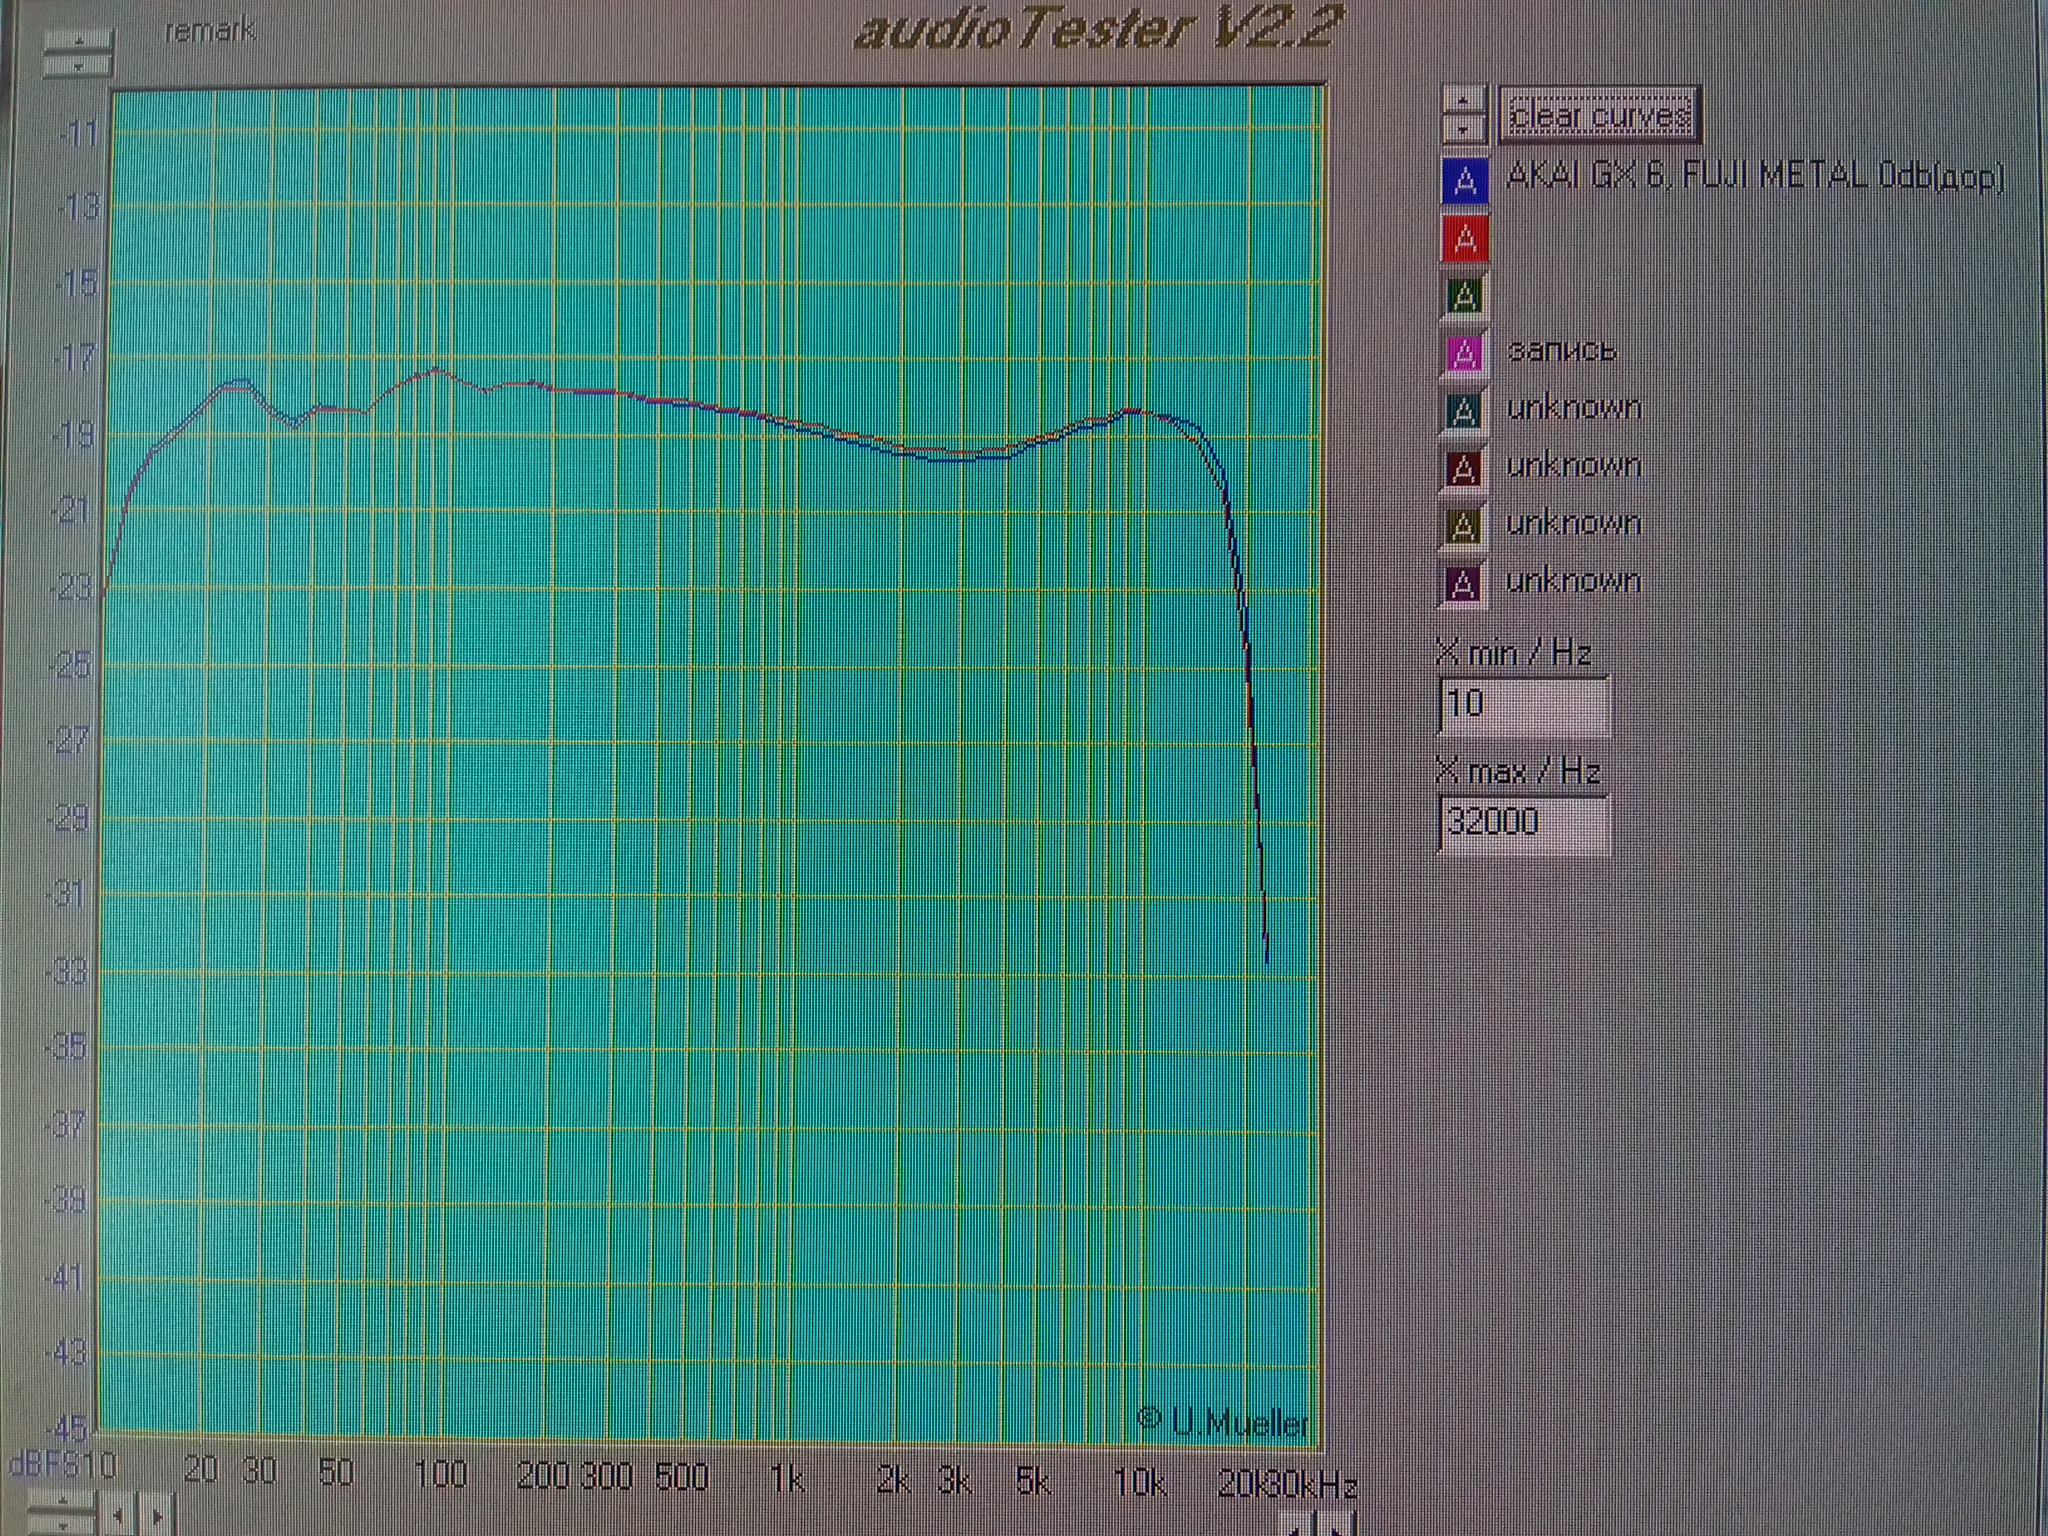Toggle the fourth unknown curve A button
The image size is (2048, 1536).
click(x=1464, y=582)
